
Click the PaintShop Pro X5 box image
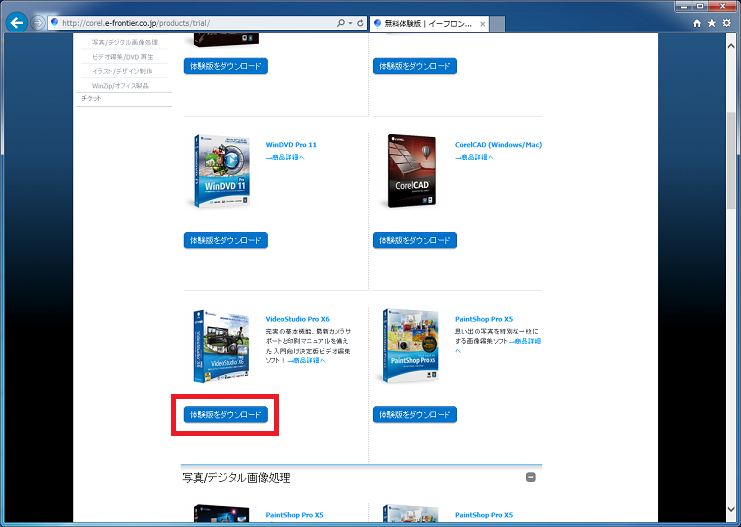click(410, 346)
